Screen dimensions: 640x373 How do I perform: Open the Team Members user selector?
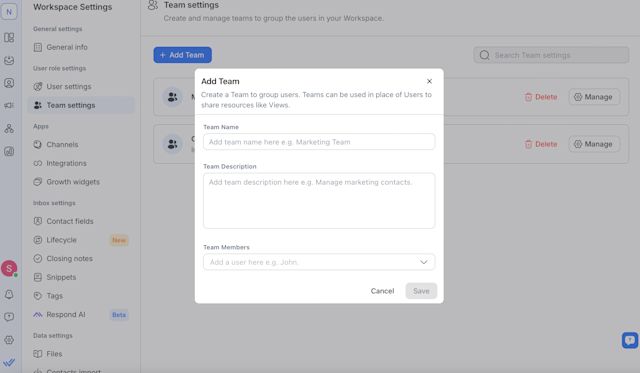tap(319, 262)
